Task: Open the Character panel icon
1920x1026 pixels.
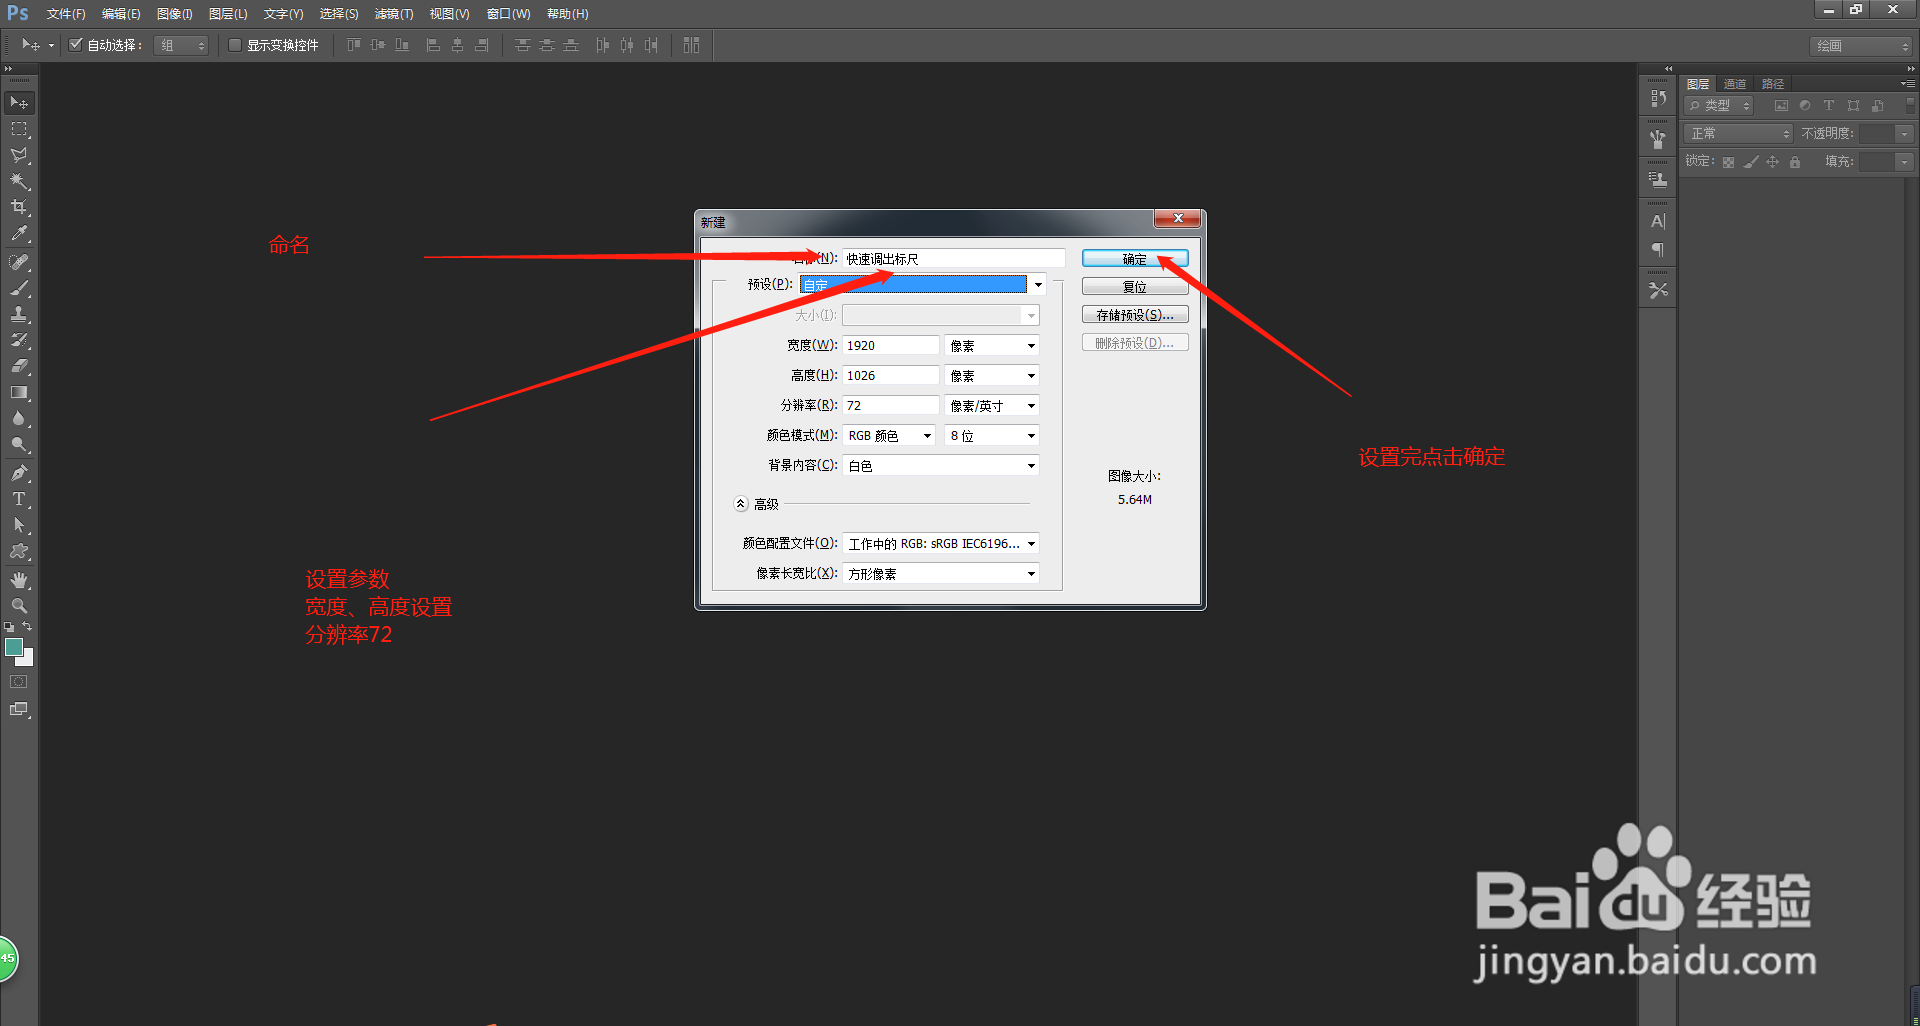Action: coord(1658,221)
